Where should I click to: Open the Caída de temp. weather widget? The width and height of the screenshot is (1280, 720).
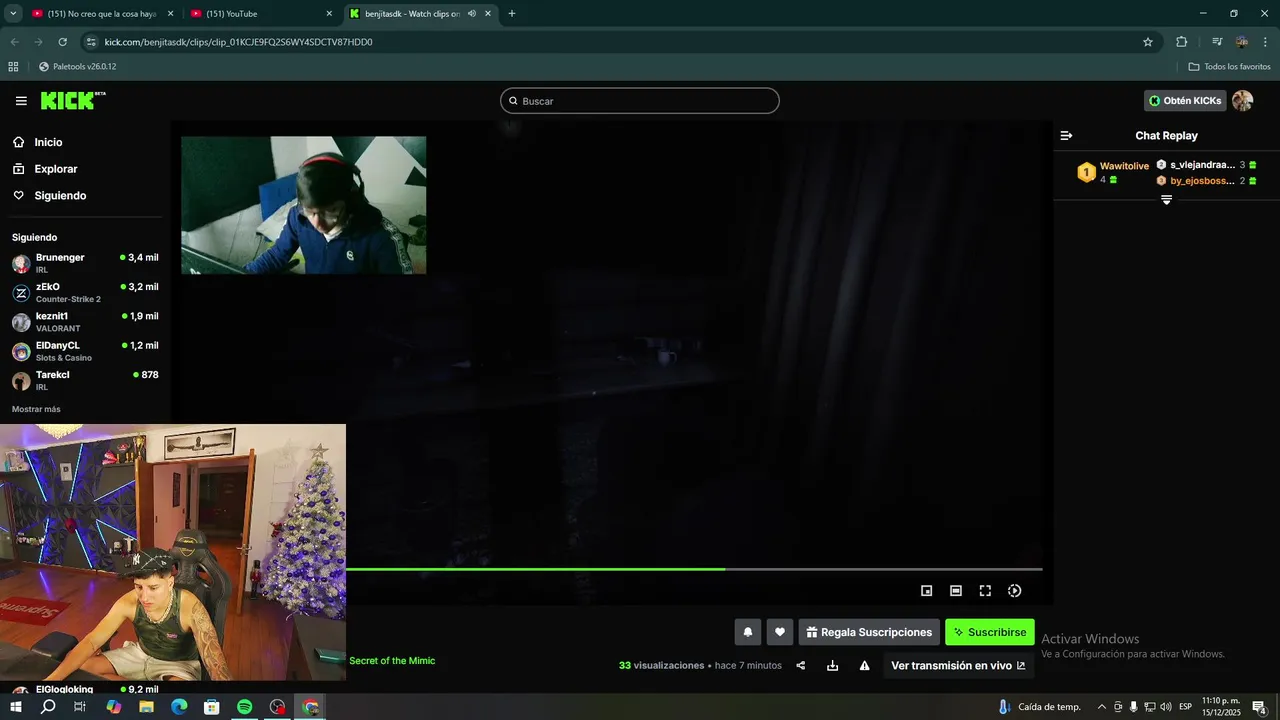click(1040, 707)
